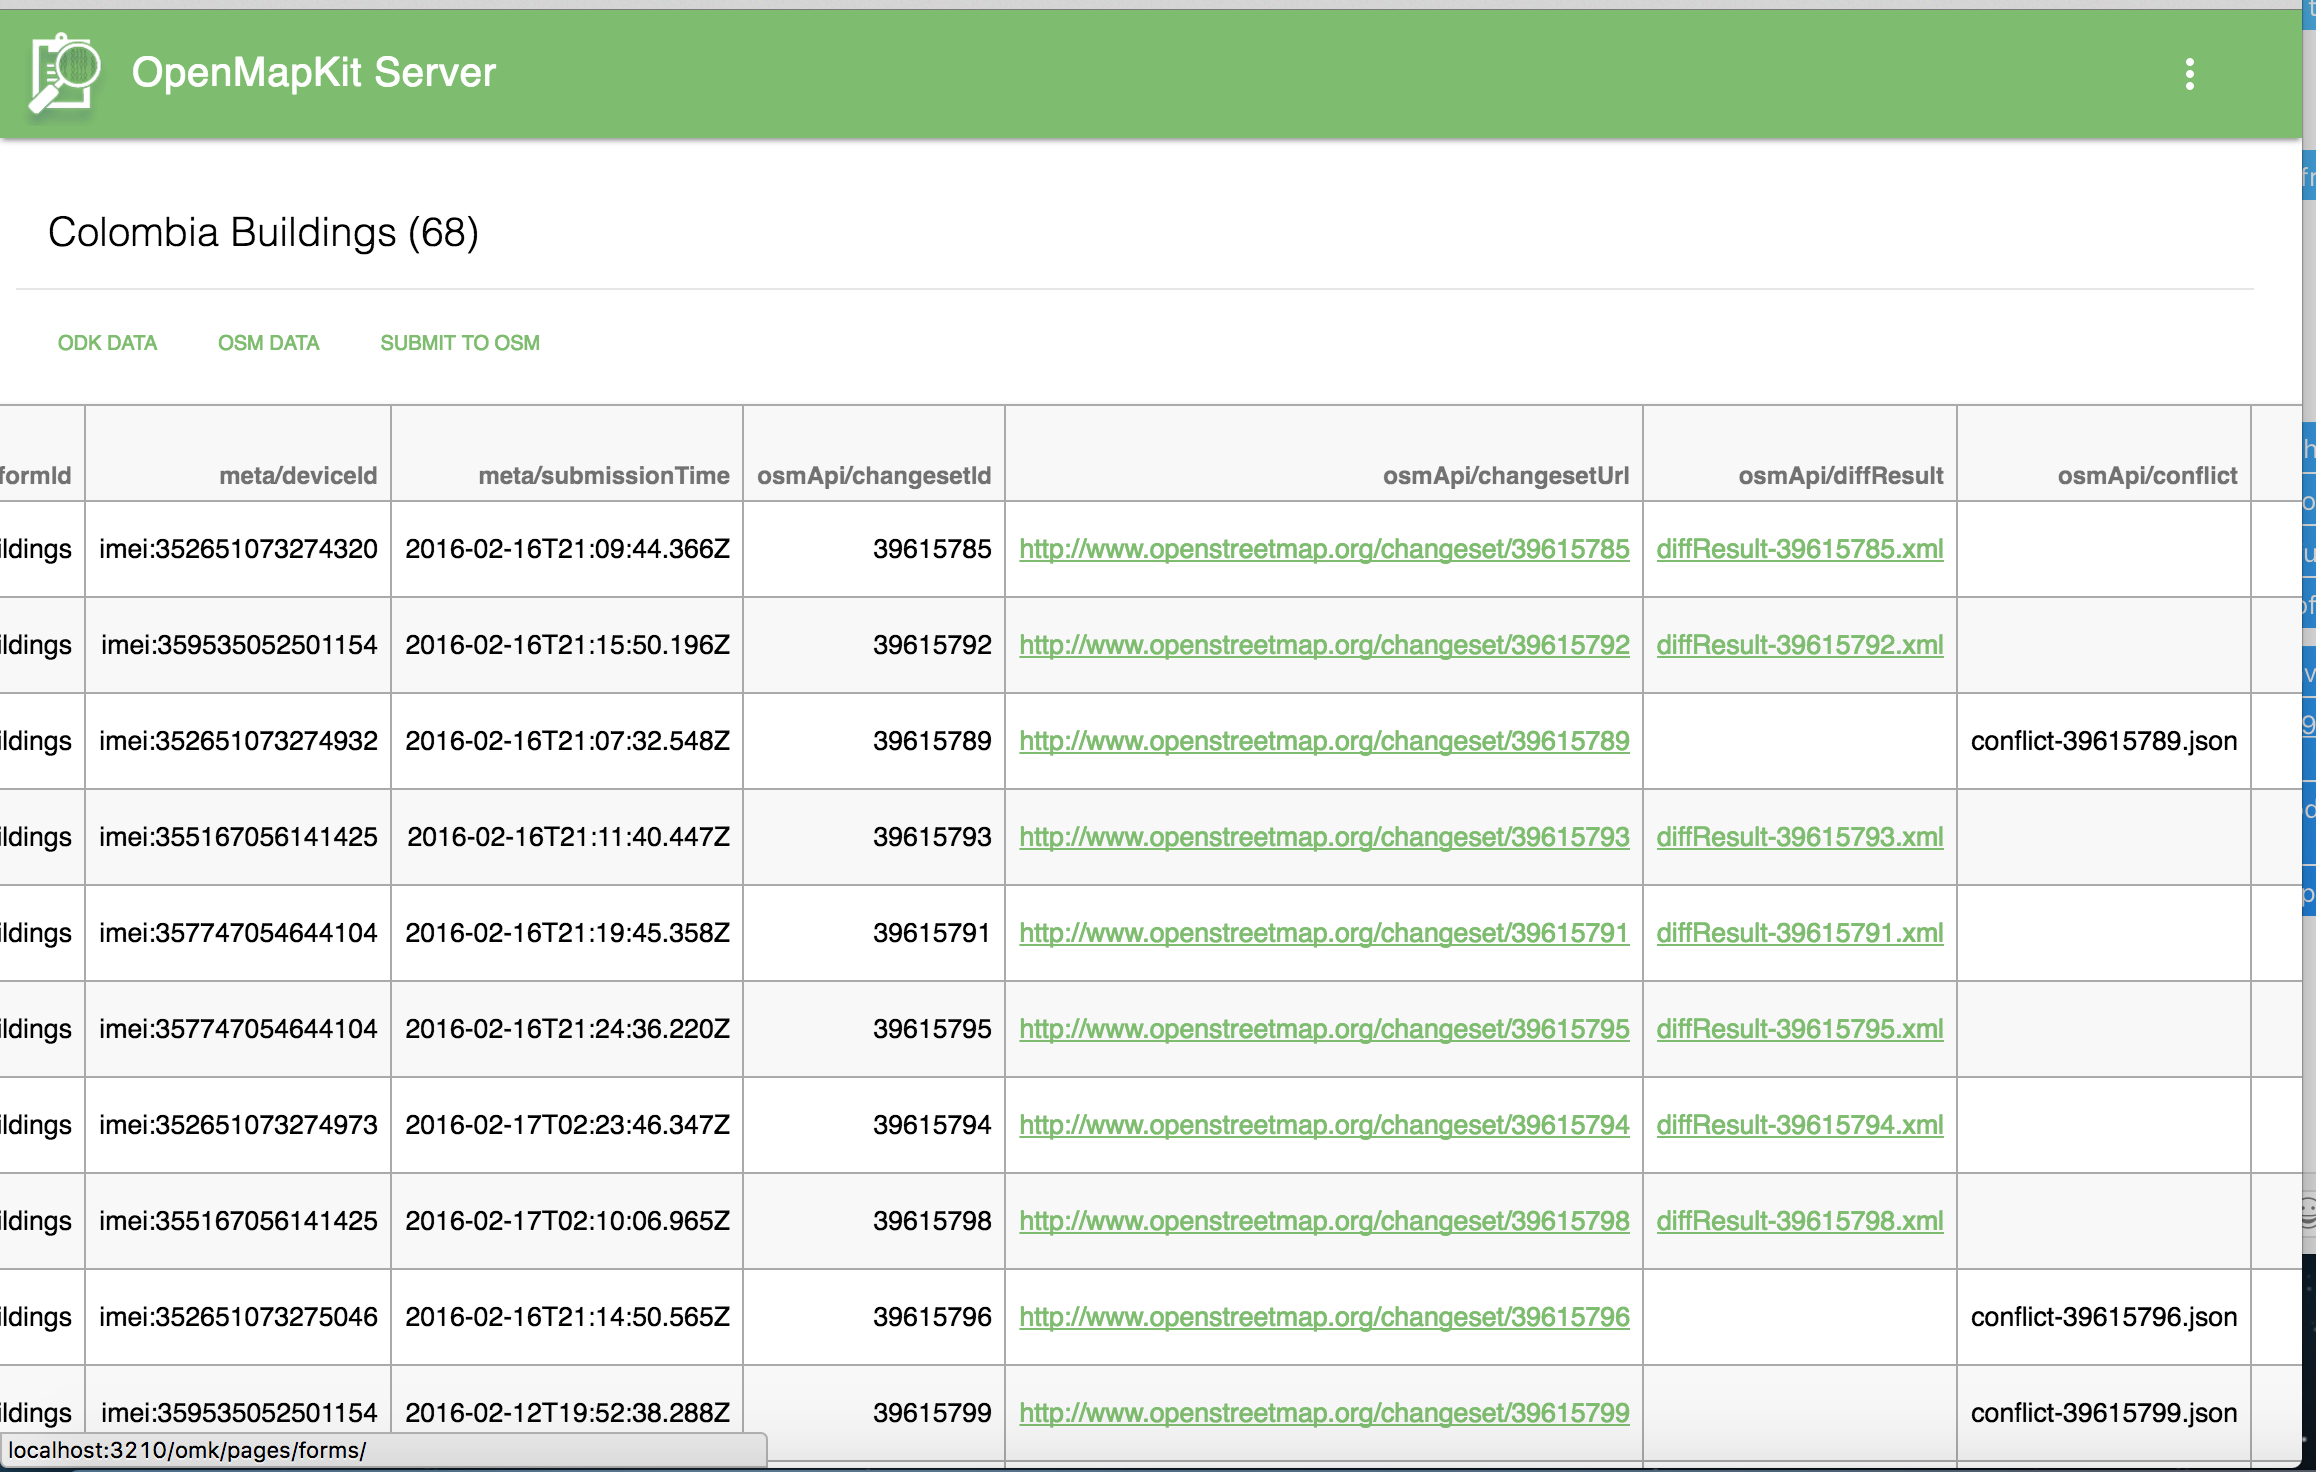Select submission time 2016-02-12T19:52:38.288Z
The height and width of the screenshot is (1472, 2316).
567,1413
